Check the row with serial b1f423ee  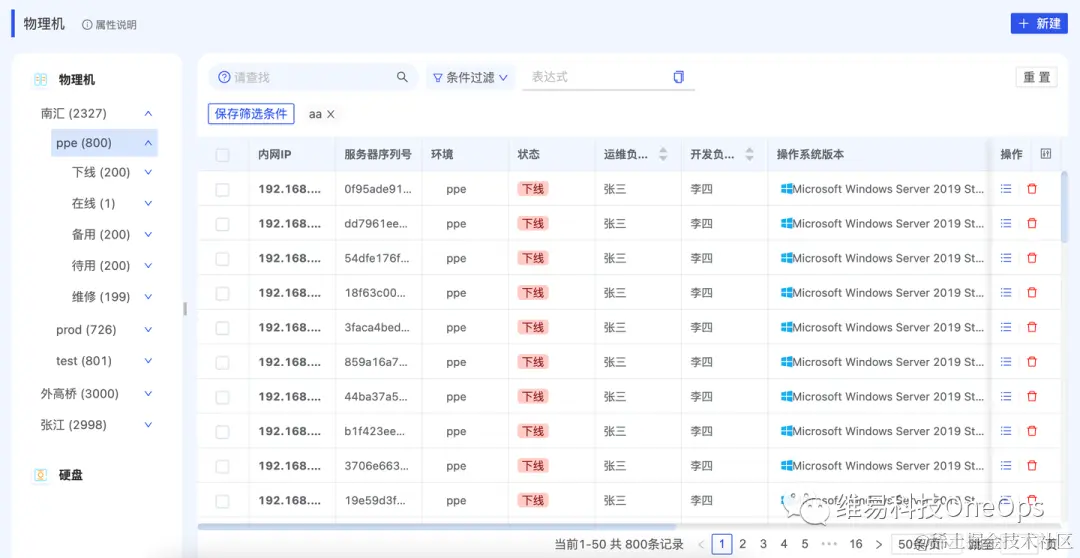222,432
